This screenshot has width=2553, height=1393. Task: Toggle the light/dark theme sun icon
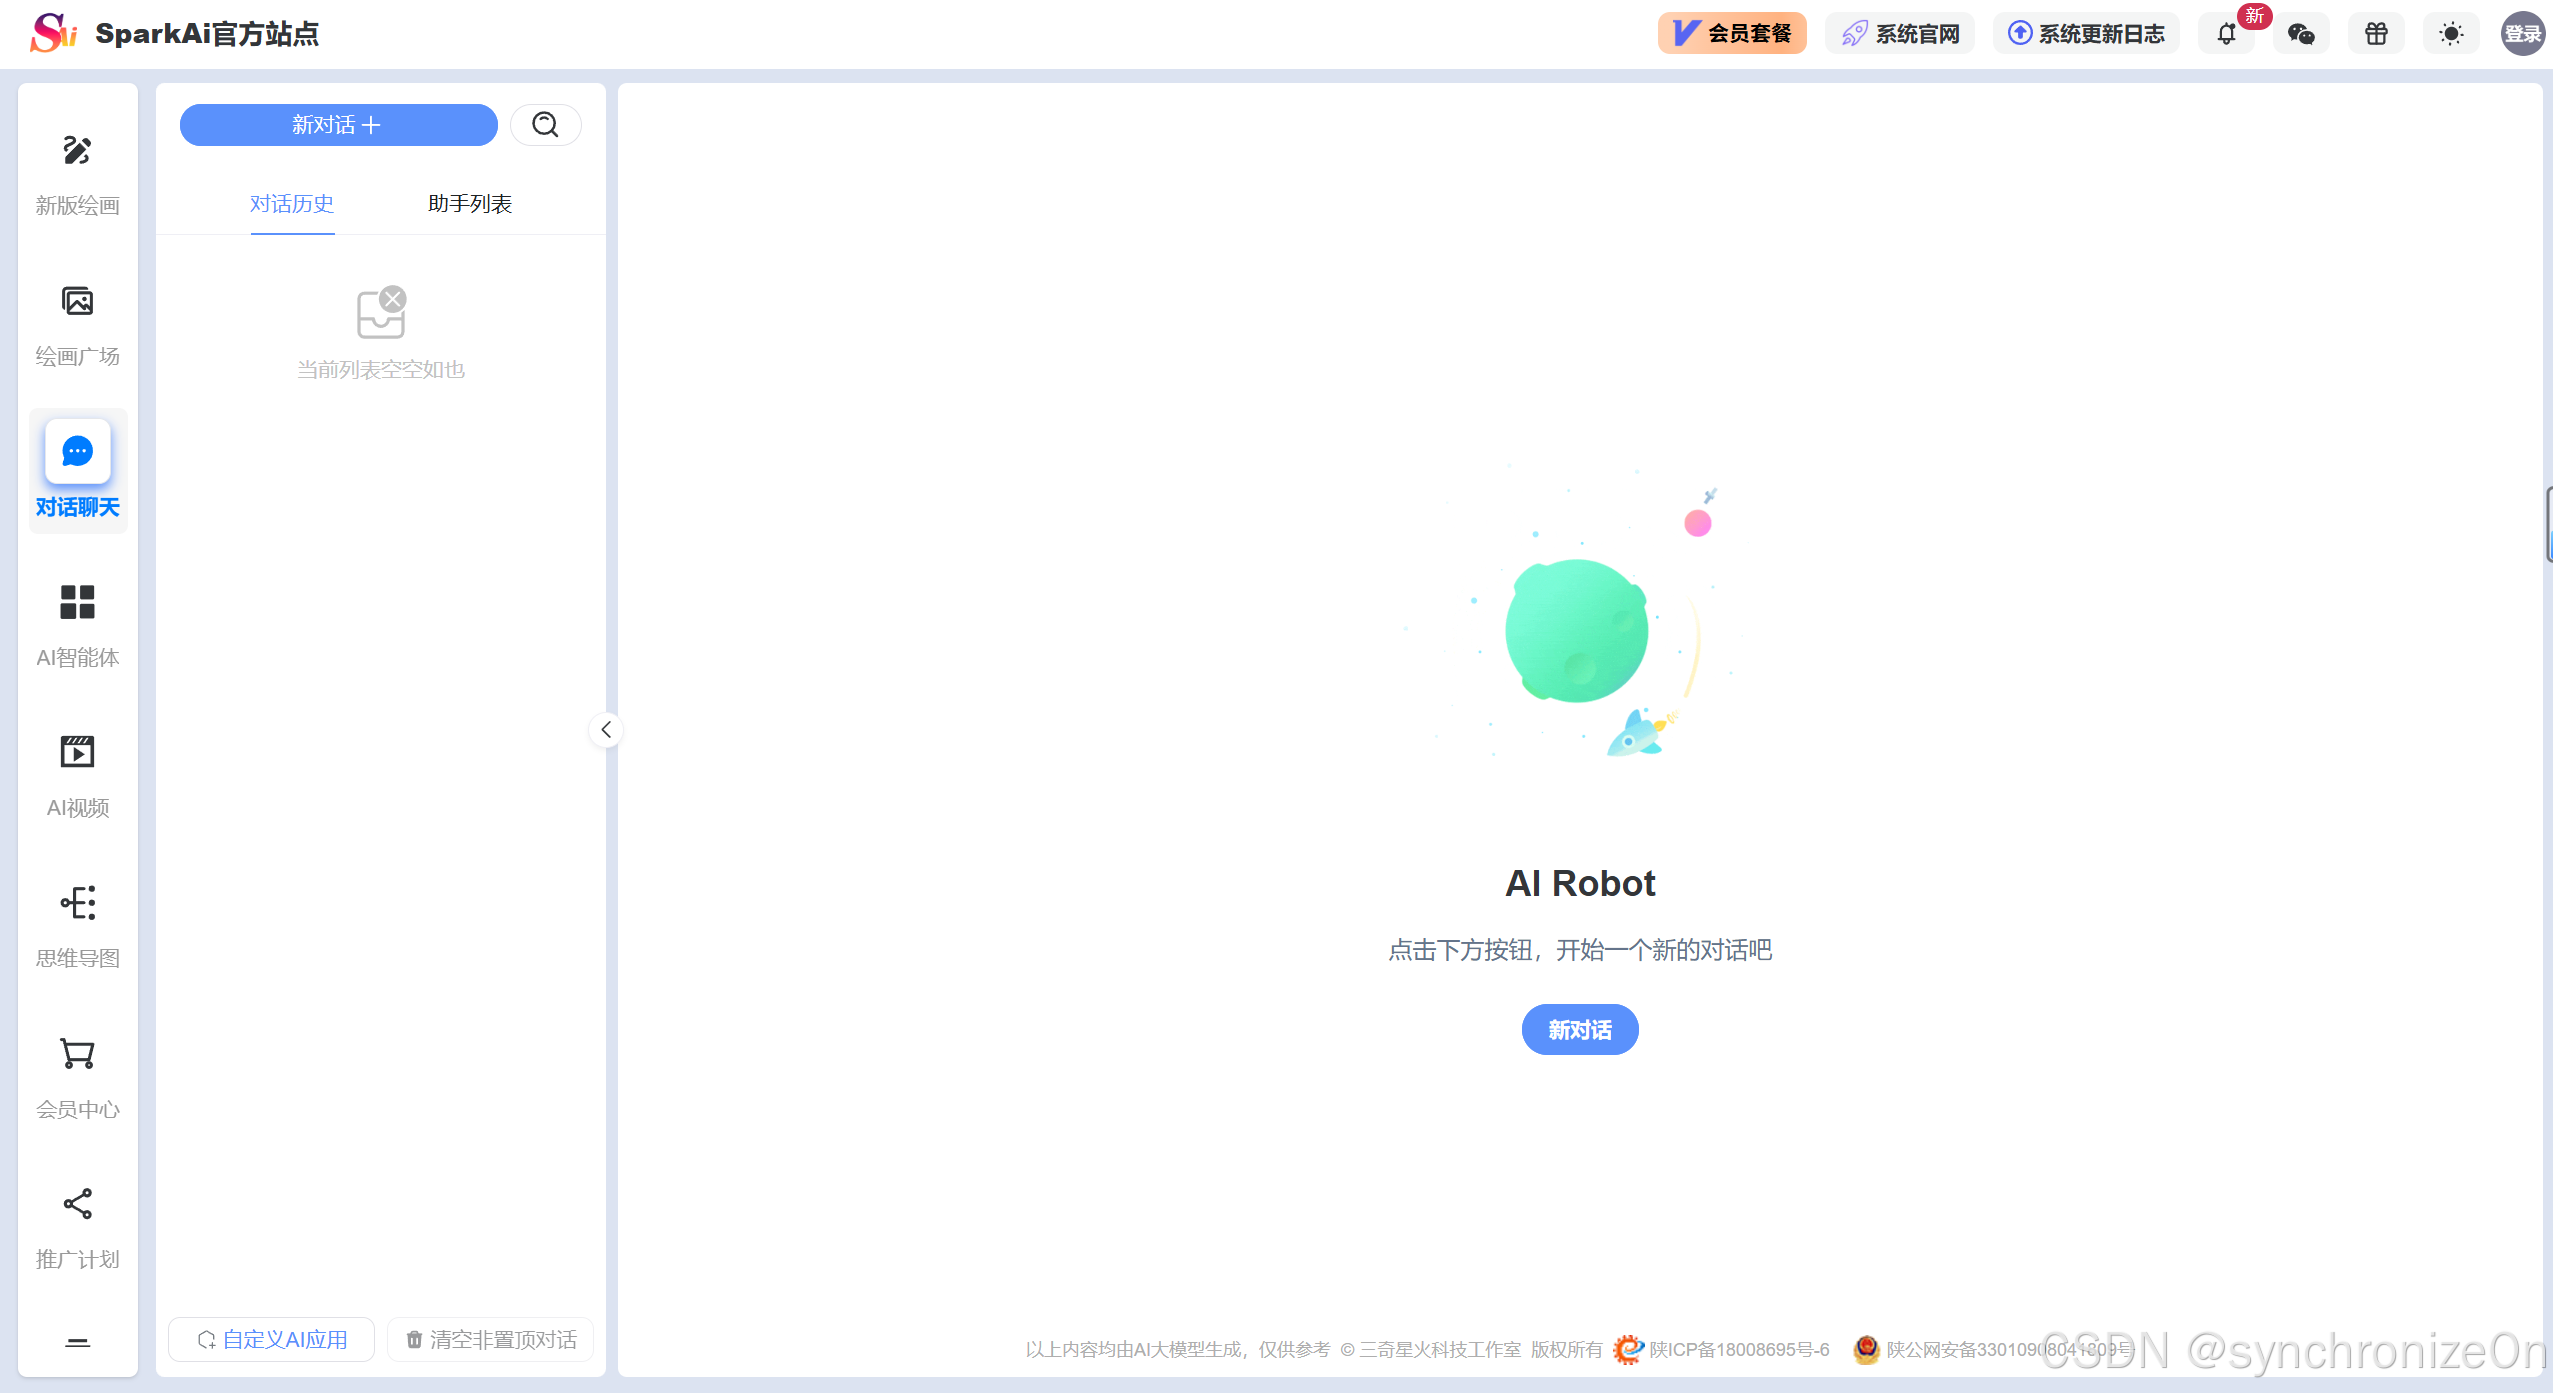[2451, 34]
